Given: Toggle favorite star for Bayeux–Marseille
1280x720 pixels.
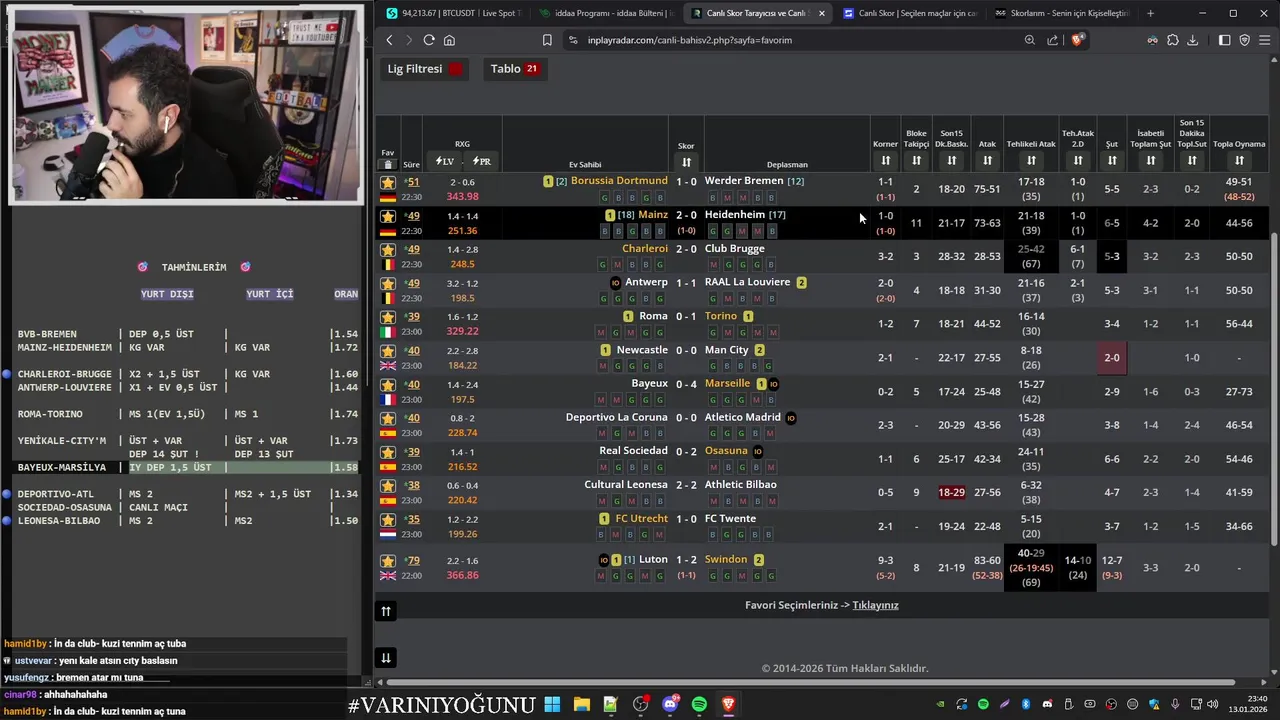Looking at the screenshot, I should click(388, 385).
